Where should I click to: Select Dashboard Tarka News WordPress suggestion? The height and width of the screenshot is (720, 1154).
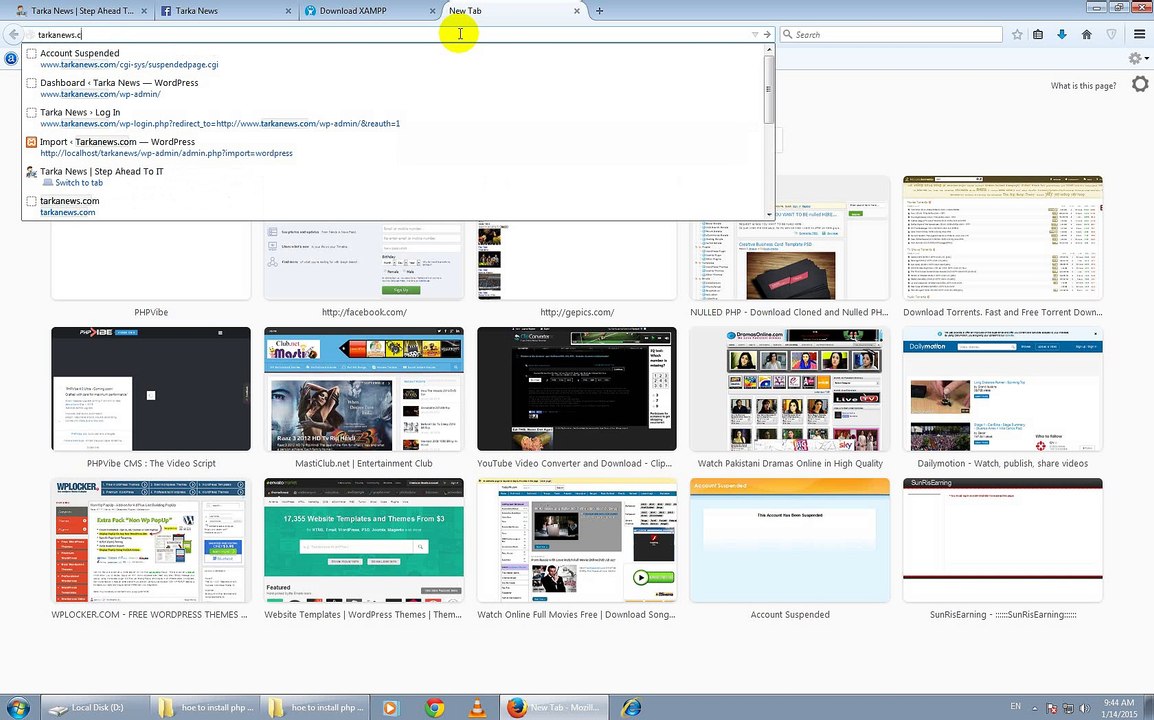coord(394,88)
